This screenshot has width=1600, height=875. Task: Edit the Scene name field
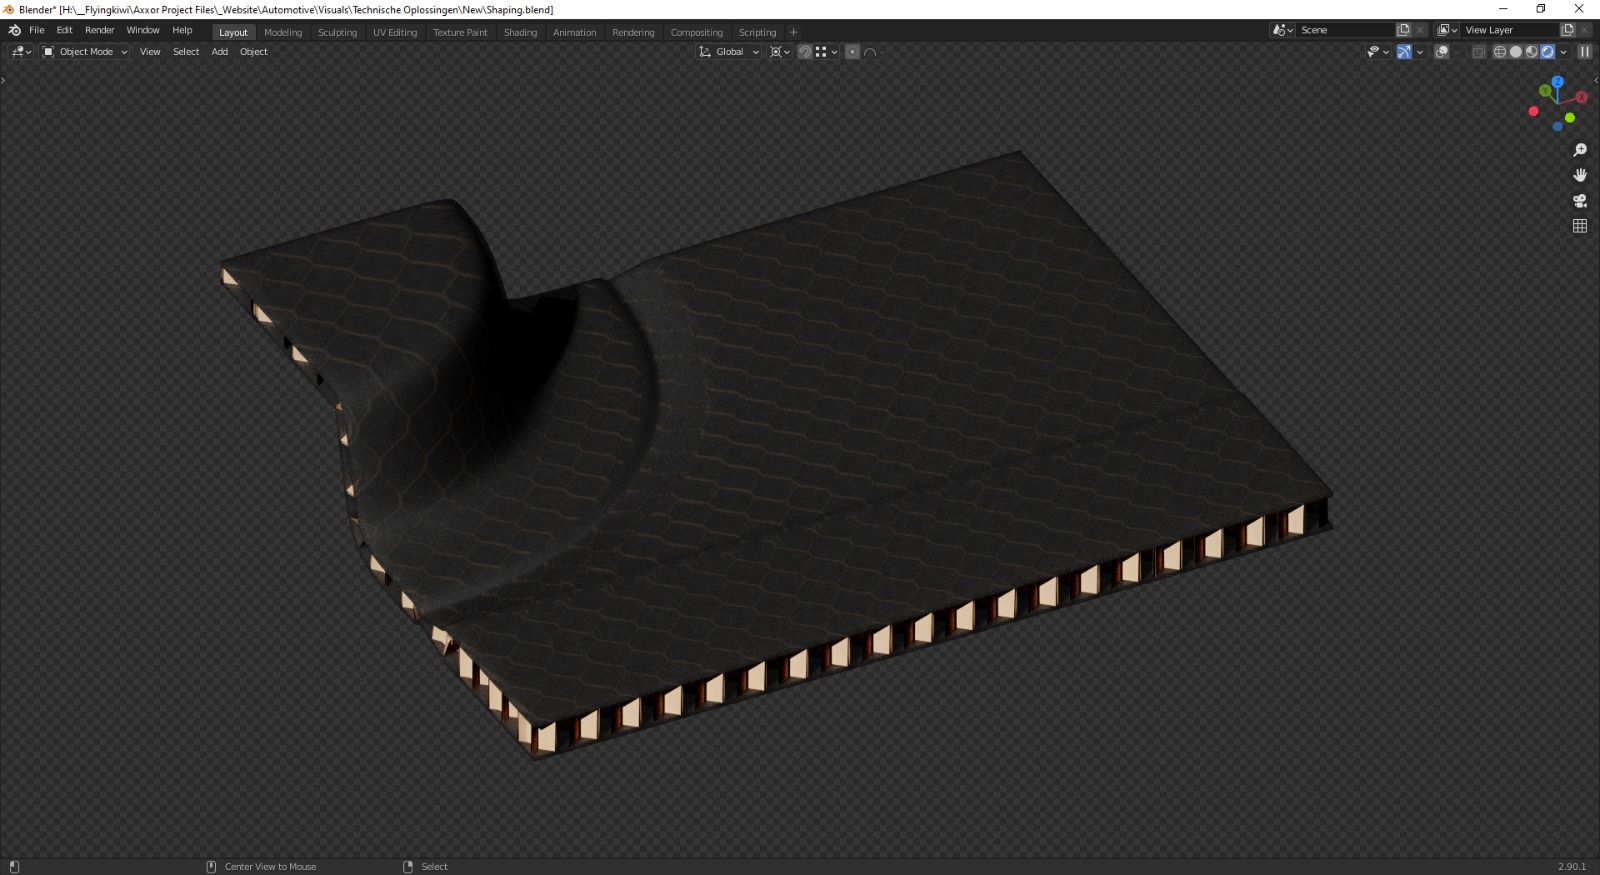[1345, 30]
